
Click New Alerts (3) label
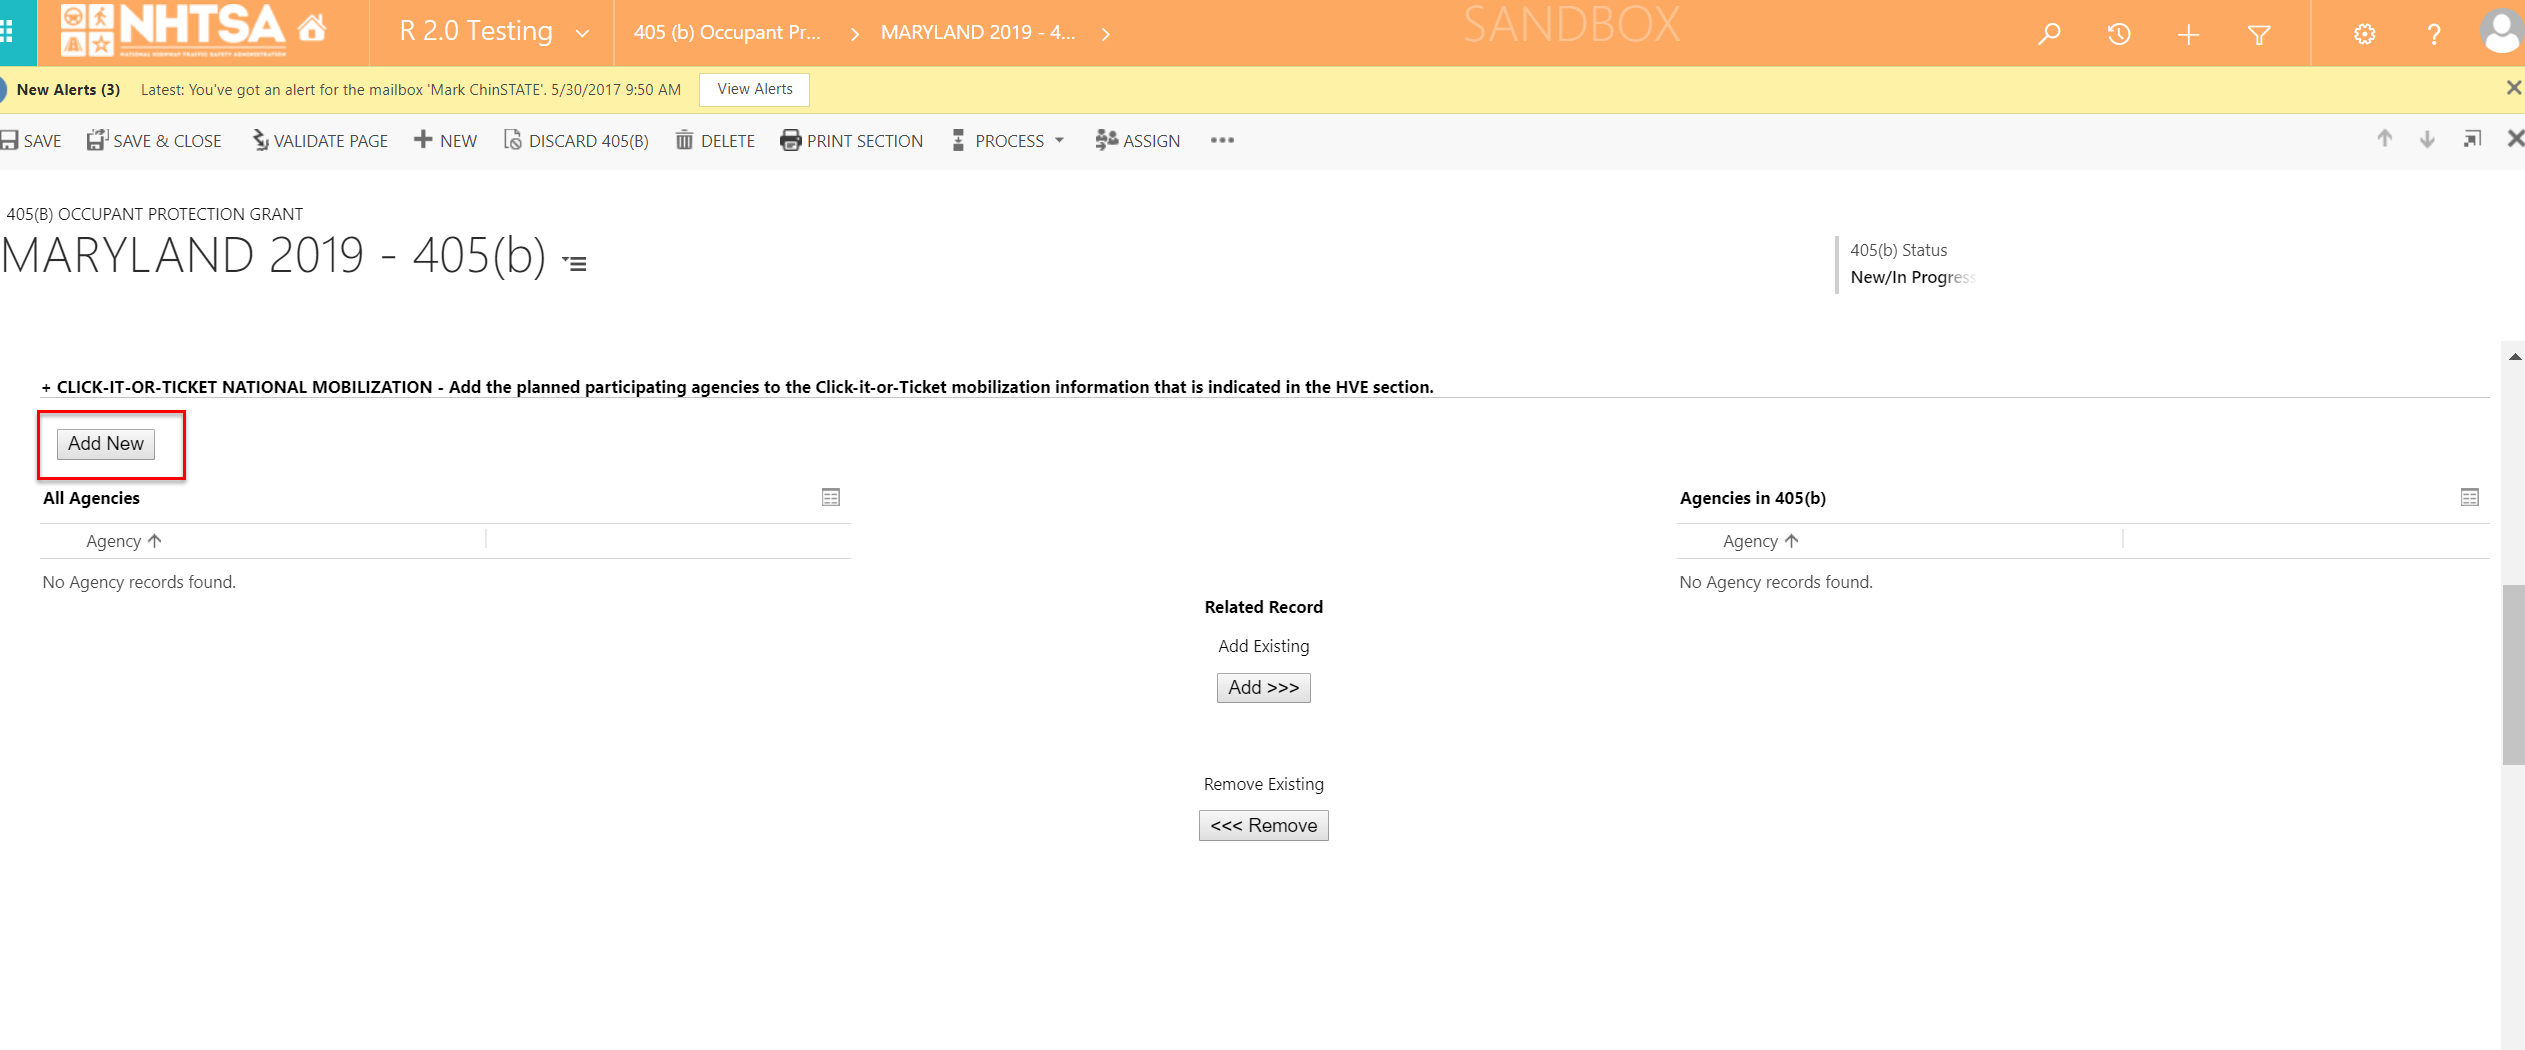(68, 90)
